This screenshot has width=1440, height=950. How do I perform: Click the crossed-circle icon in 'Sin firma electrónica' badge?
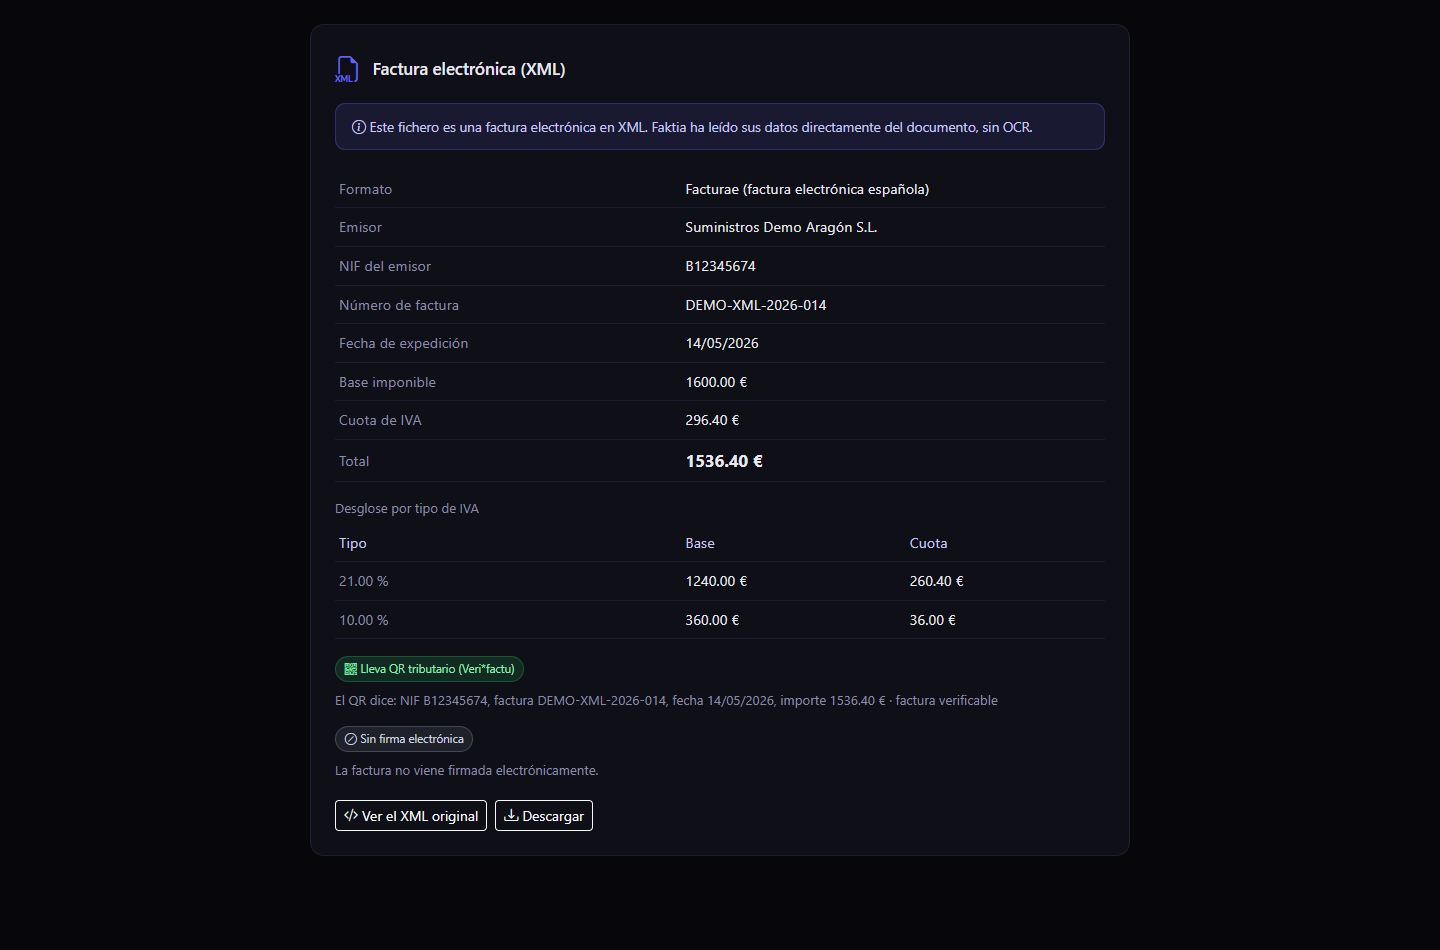click(351, 739)
